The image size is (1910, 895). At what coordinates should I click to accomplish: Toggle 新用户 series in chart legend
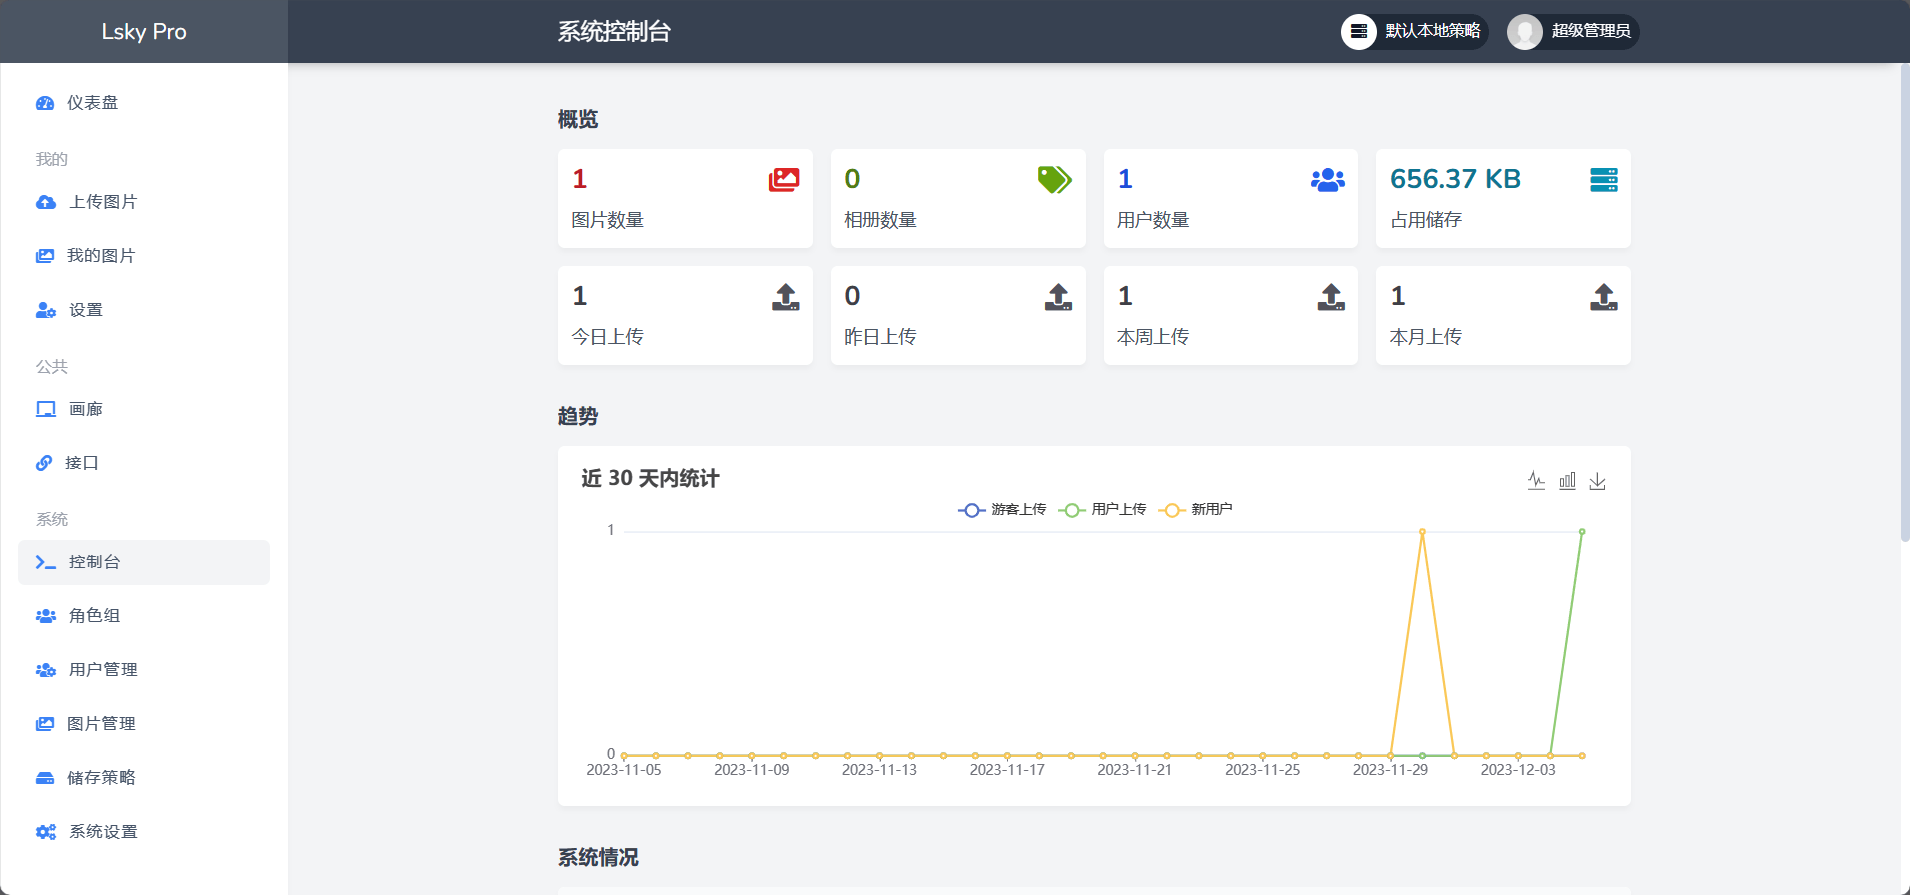1196,510
